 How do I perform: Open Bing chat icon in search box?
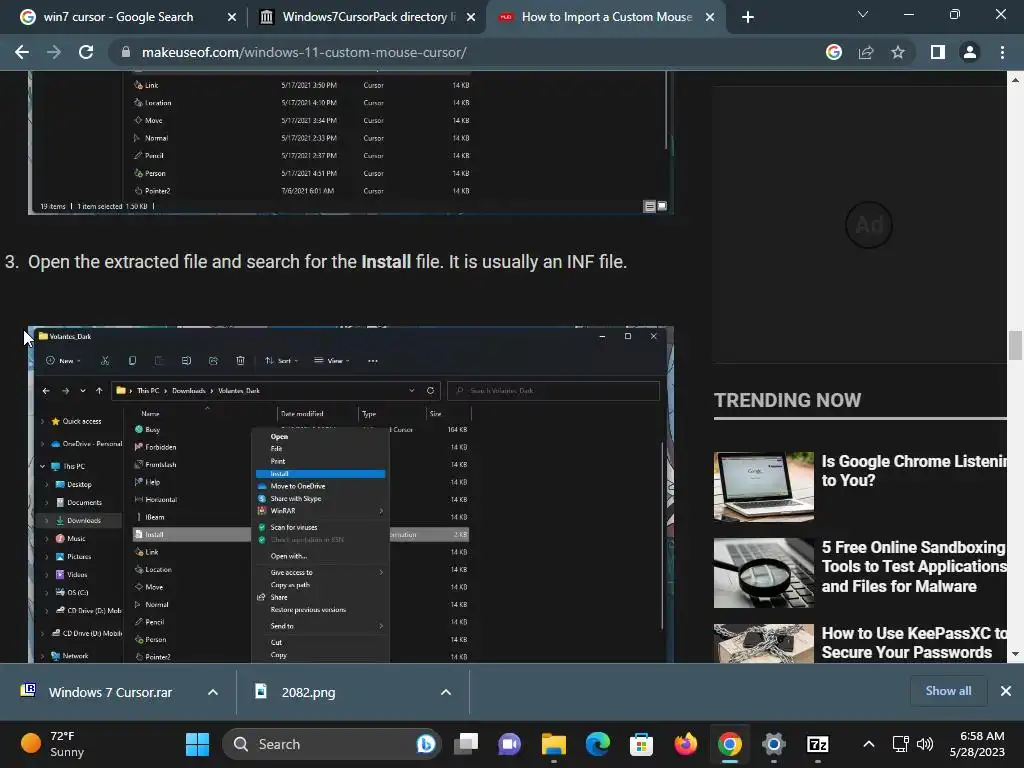pyautogui.click(x=425, y=744)
